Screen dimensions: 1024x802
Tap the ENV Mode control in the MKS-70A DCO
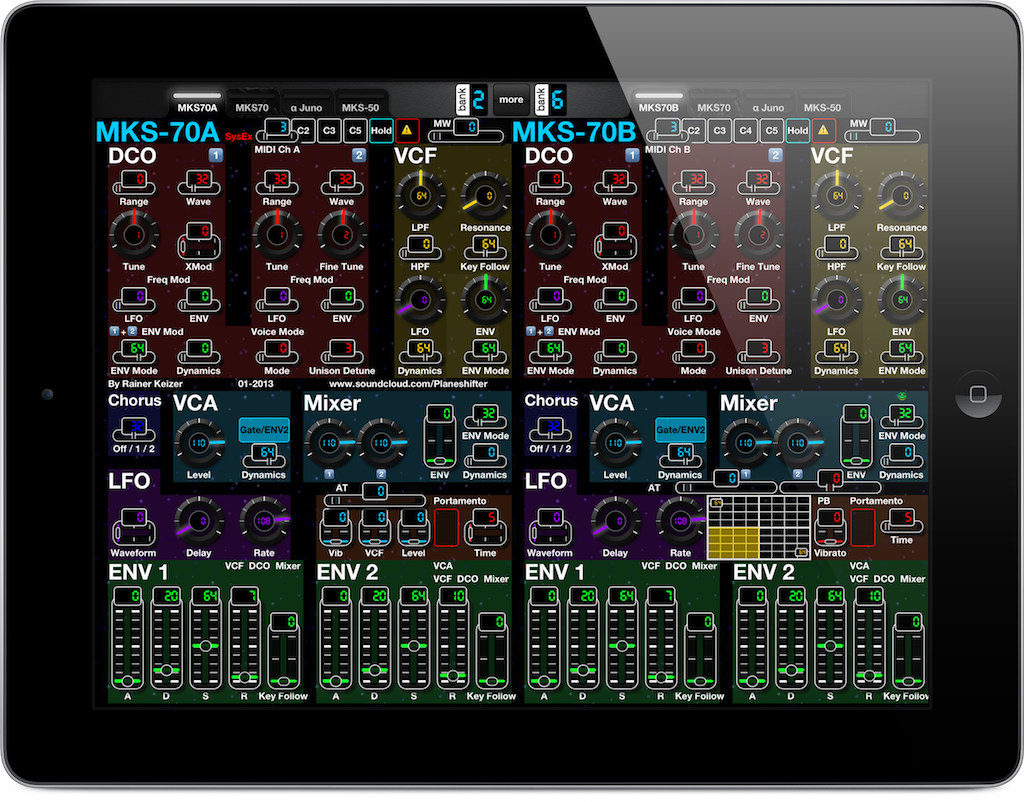point(132,352)
